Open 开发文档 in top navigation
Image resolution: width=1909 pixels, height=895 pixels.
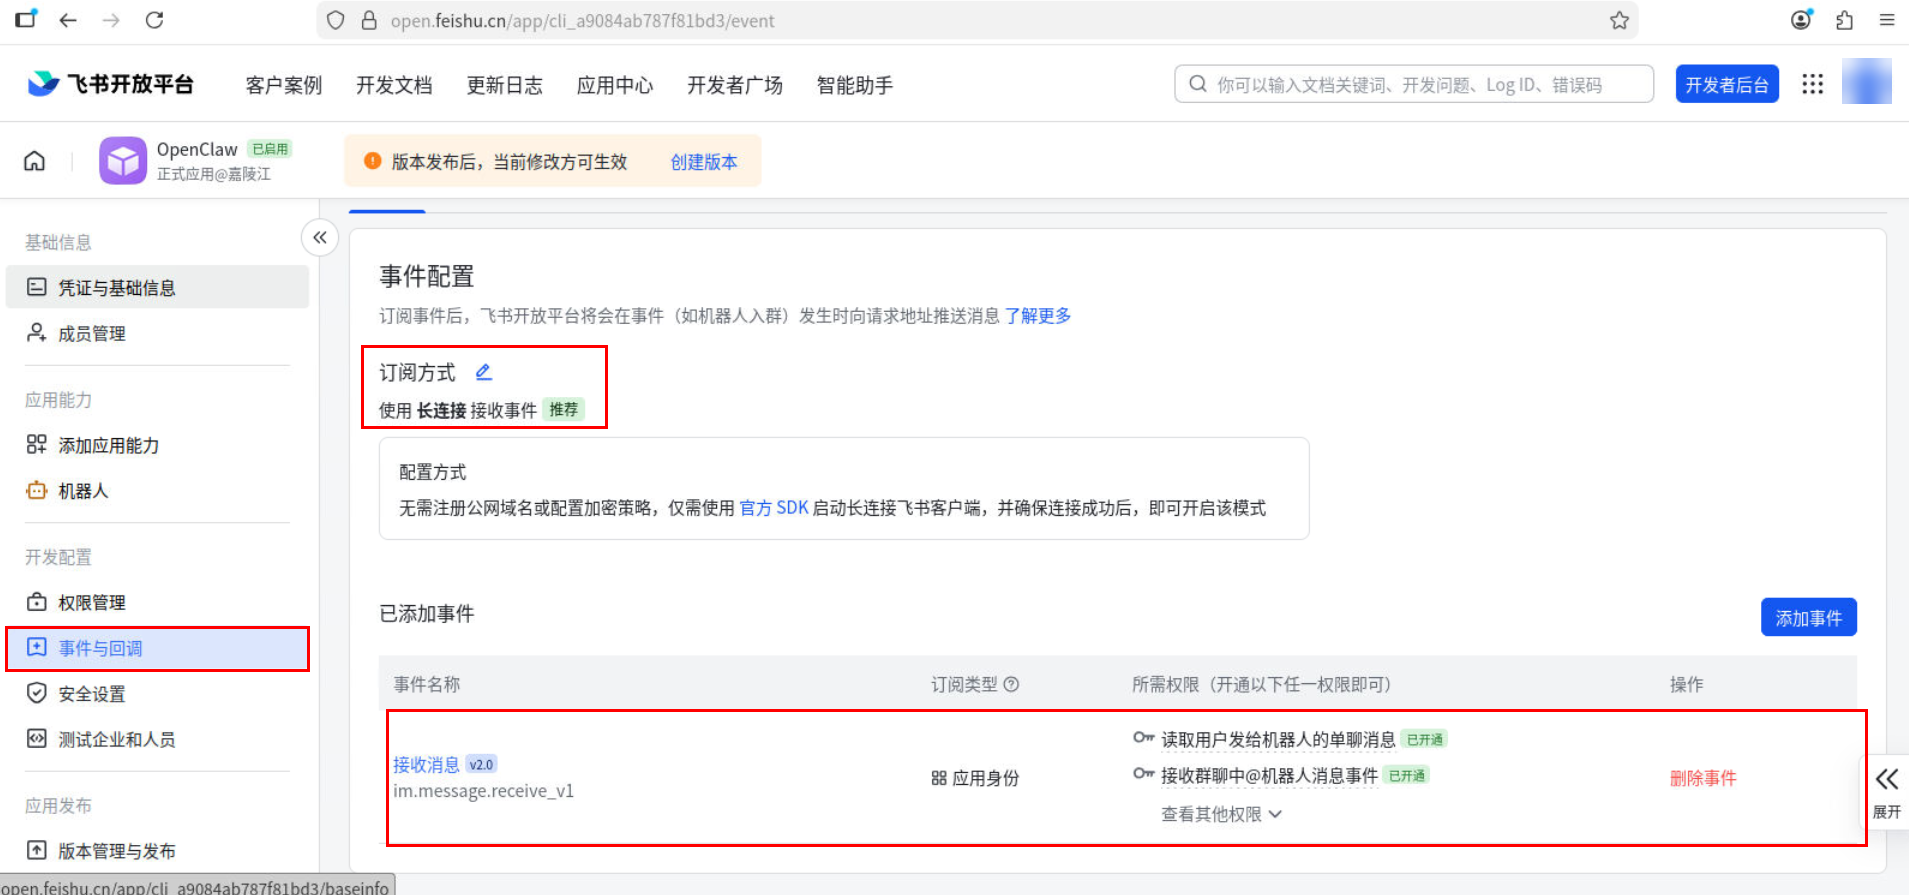394,85
